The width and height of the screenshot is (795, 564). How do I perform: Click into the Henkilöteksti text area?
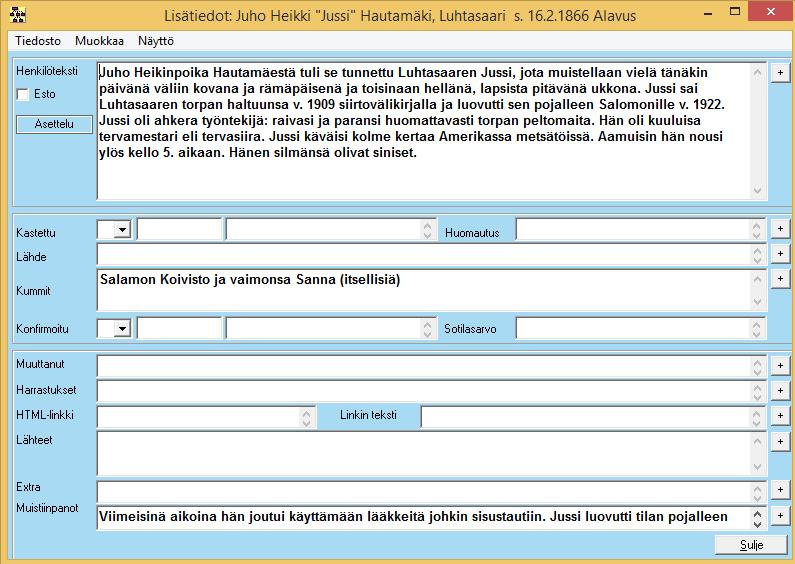[431, 131]
